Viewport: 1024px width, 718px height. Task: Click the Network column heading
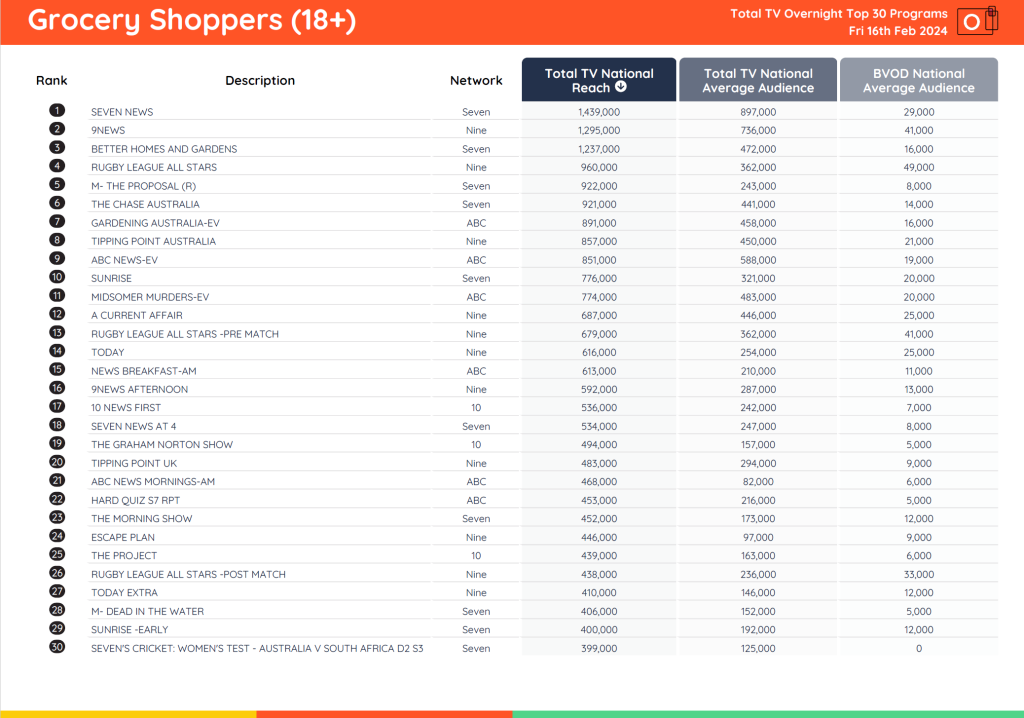[x=476, y=80]
